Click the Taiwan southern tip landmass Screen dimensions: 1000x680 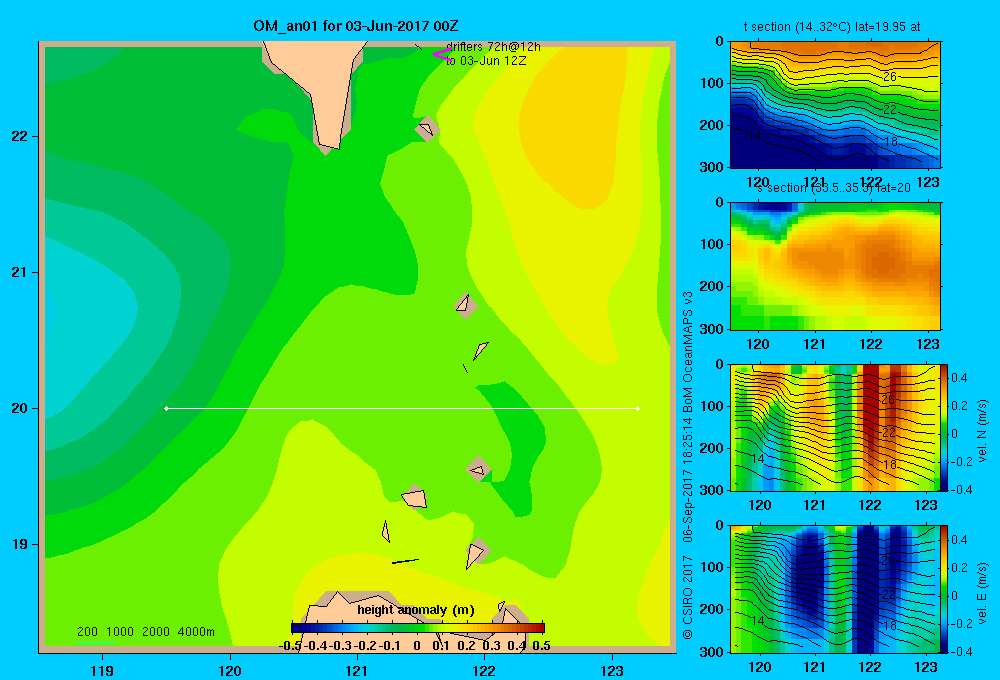tap(321, 89)
